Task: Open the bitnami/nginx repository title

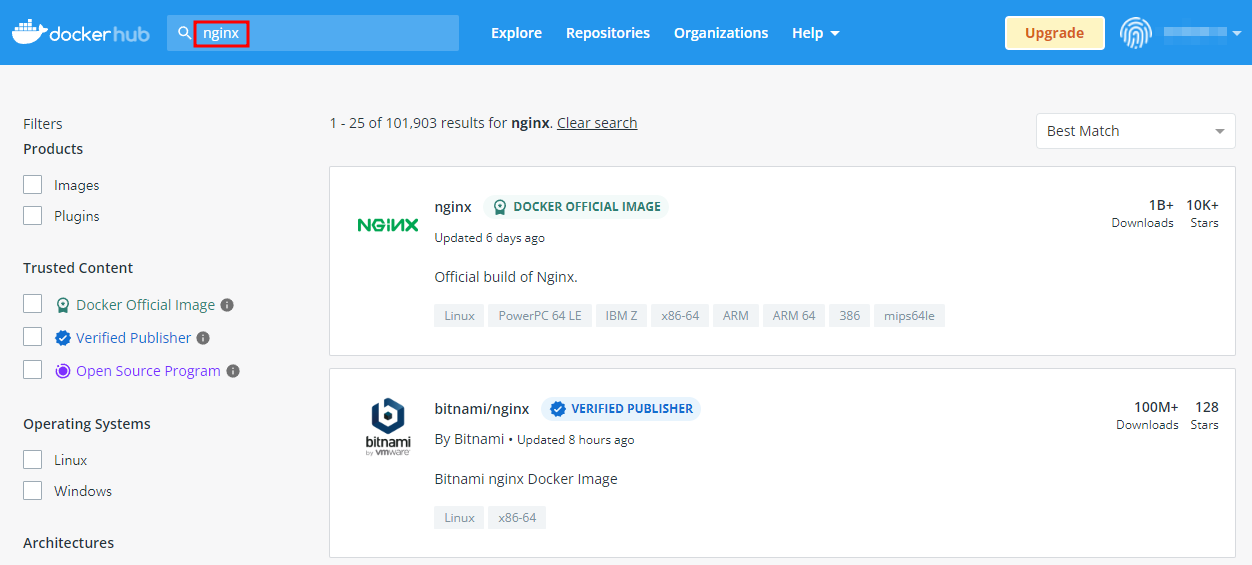Action: tap(482, 409)
